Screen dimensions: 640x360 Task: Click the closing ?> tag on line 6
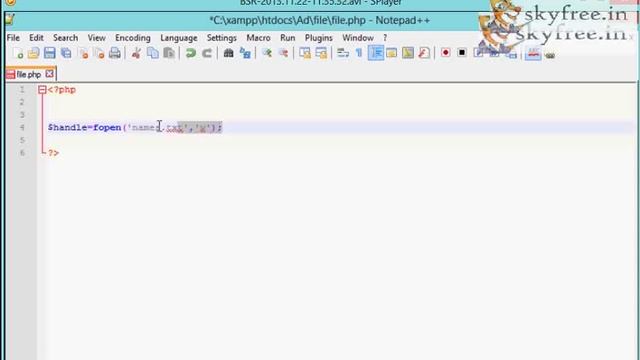[53, 153]
